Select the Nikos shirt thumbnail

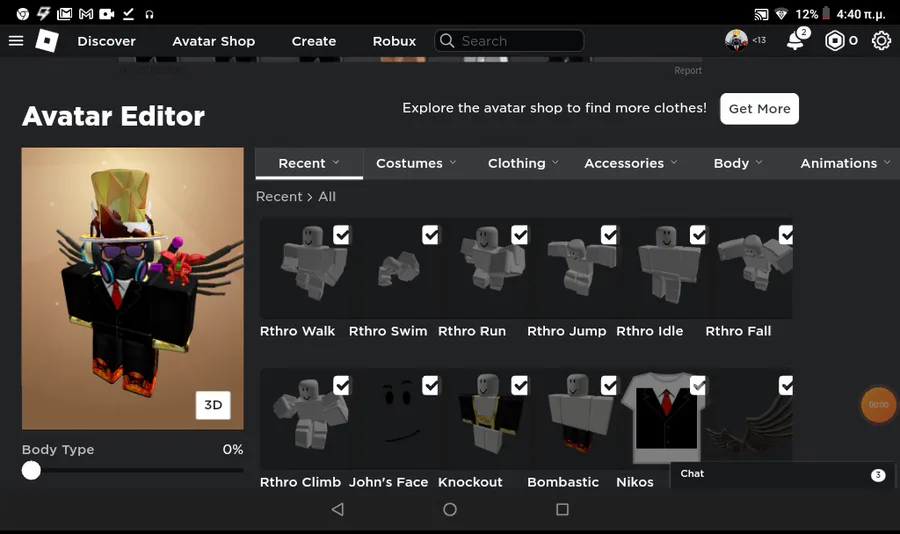coord(661,417)
